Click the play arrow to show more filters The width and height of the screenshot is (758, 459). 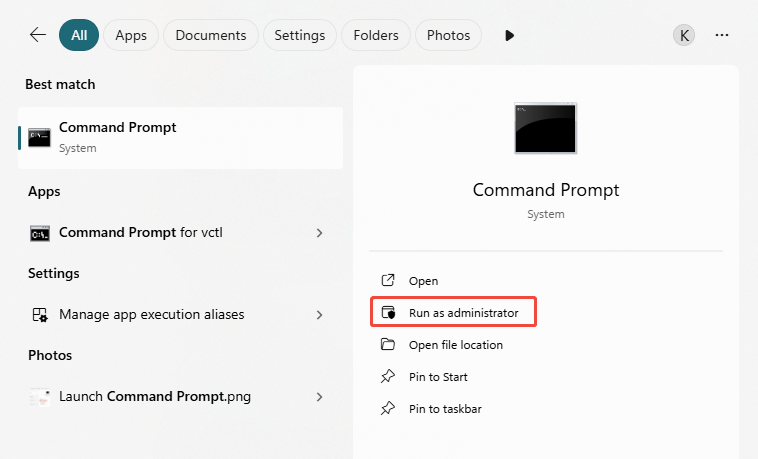point(510,35)
